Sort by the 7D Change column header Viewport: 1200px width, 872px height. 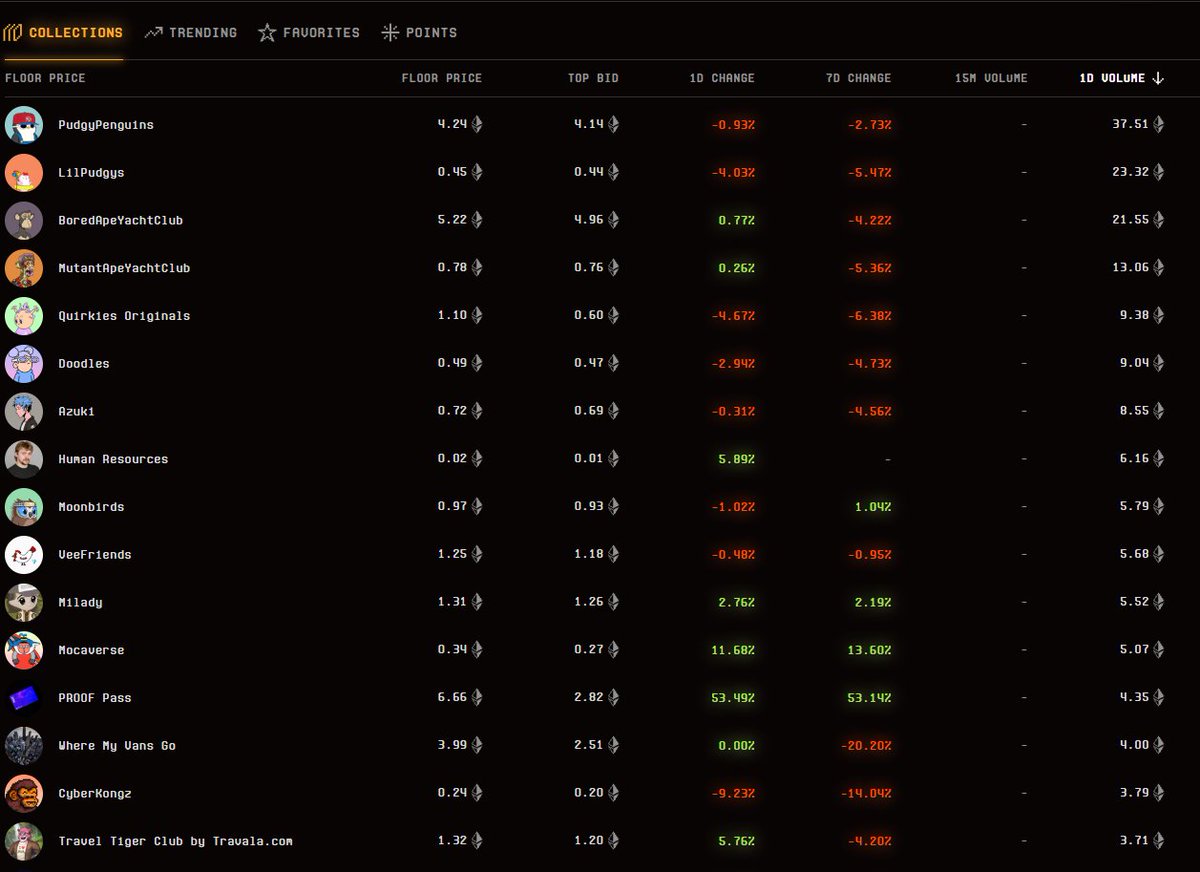[858, 78]
